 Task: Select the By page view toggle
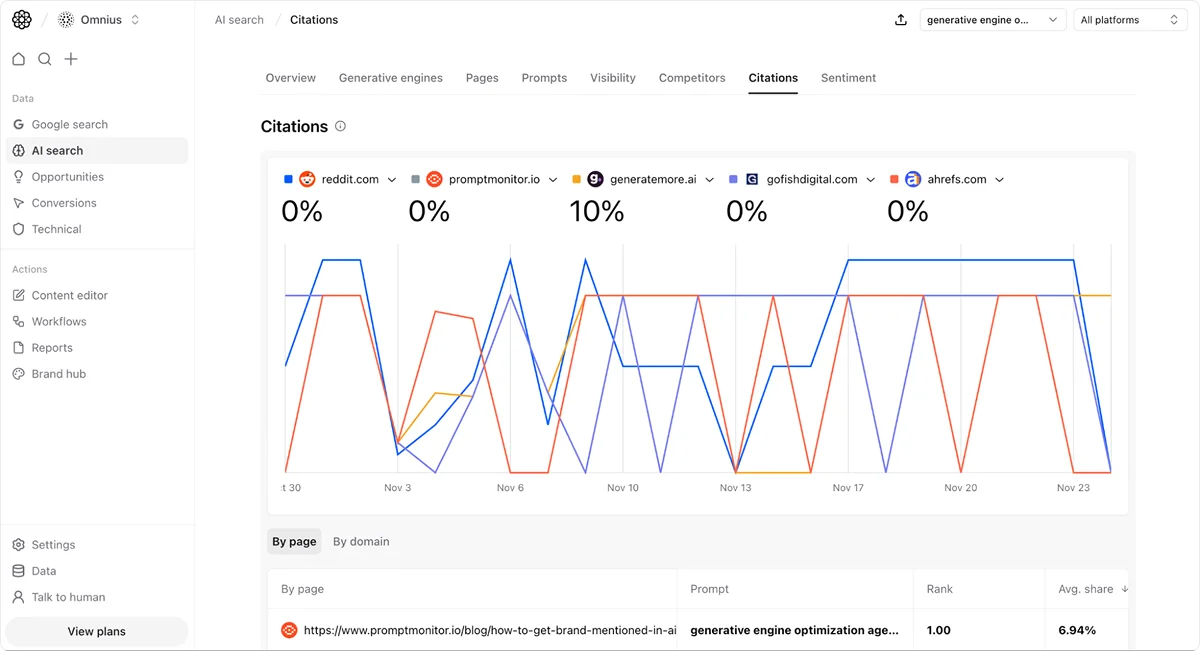[294, 542]
